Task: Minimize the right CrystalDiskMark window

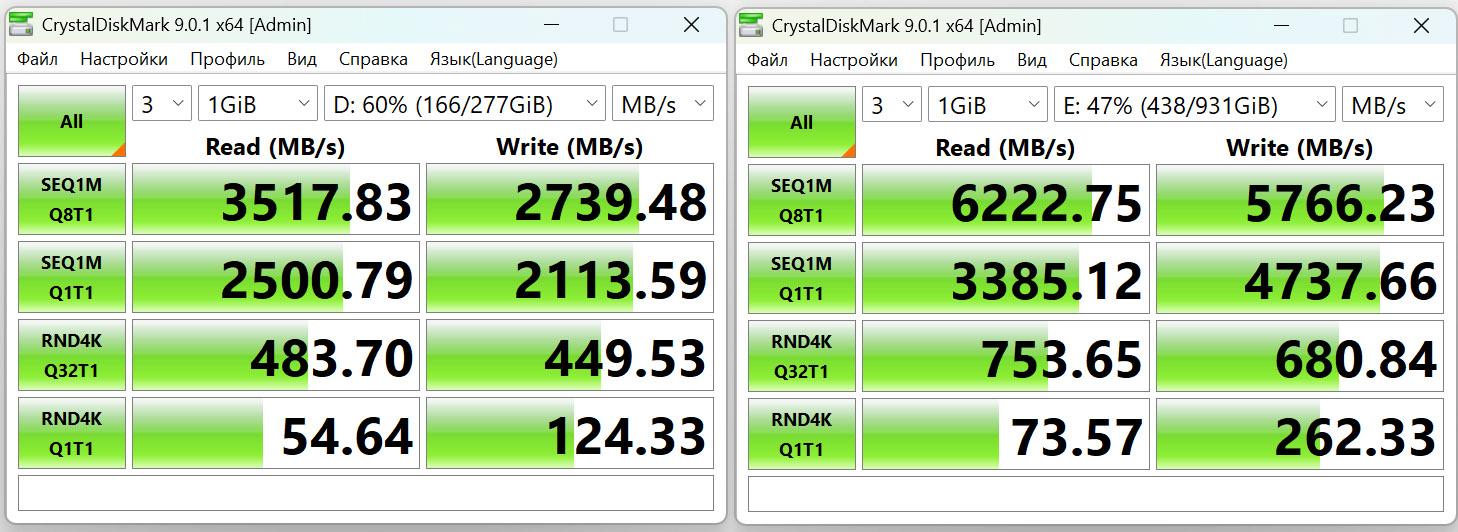Action: (x=1281, y=25)
